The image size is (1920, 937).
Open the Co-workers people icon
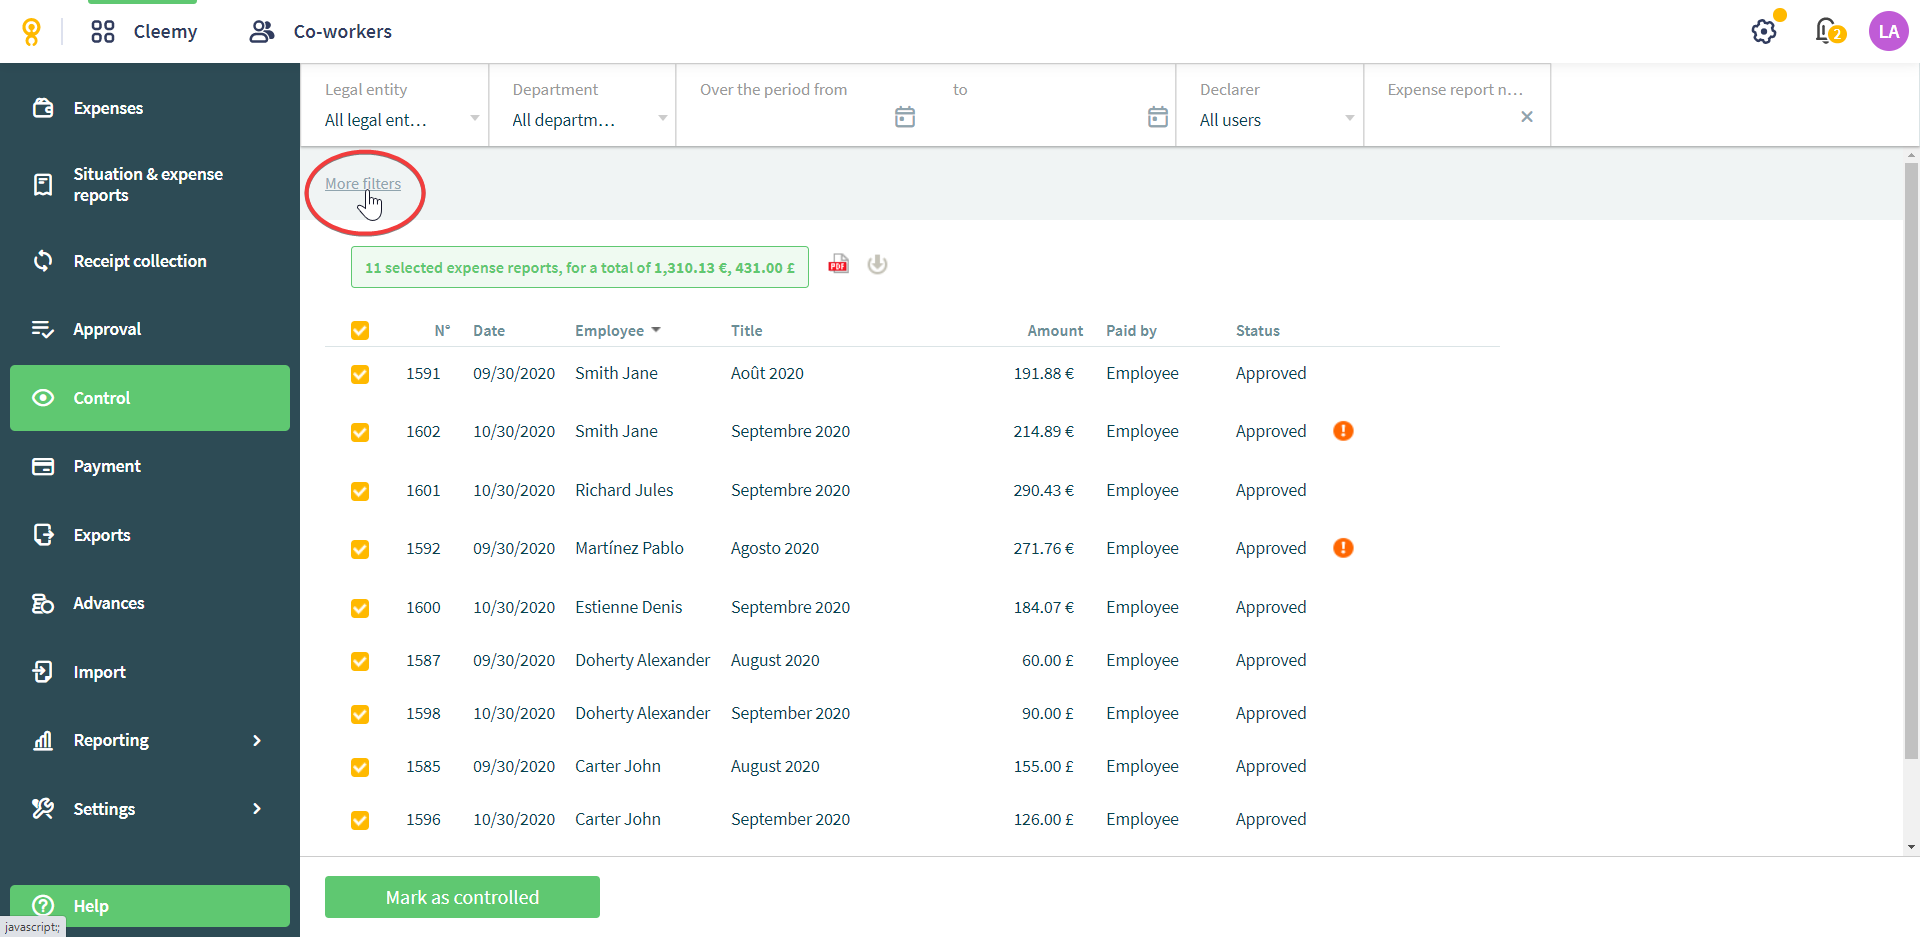click(262, 32)
